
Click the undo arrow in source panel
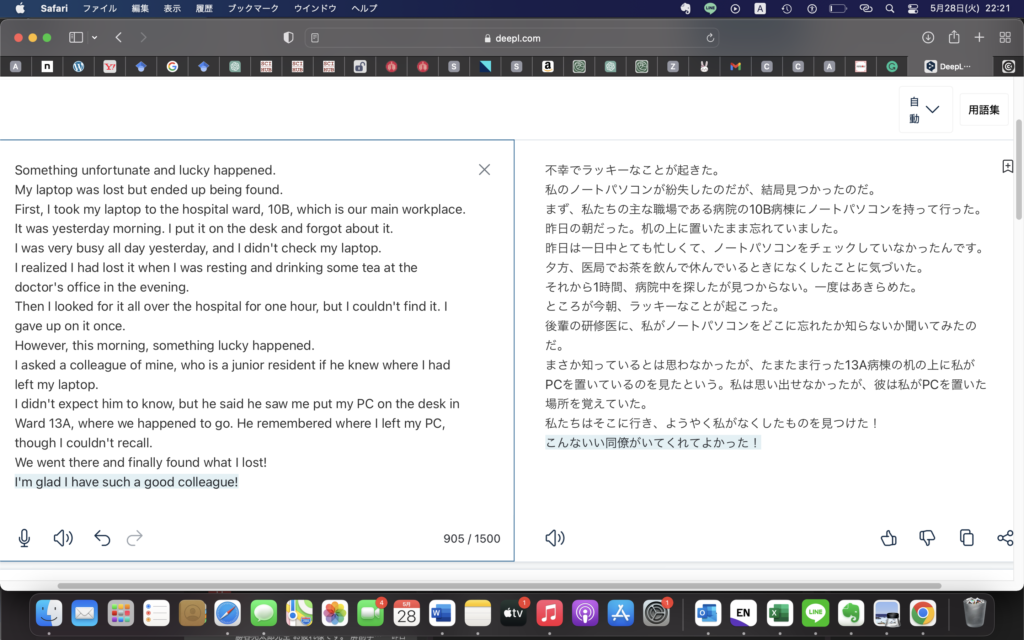pos(102,538)
